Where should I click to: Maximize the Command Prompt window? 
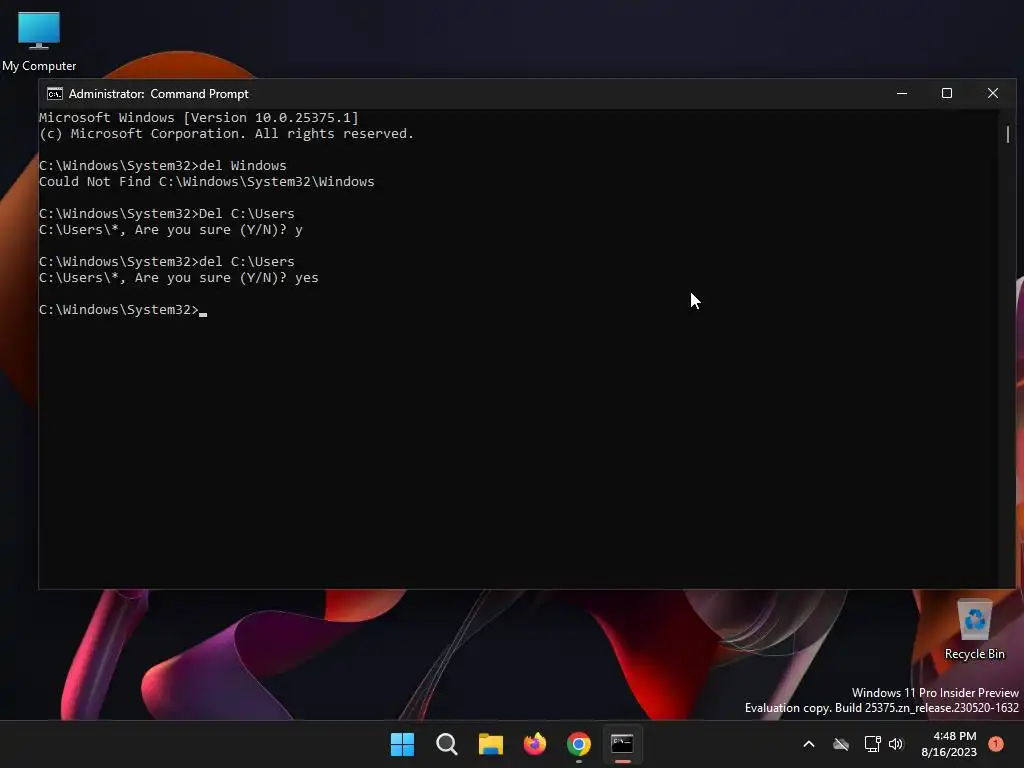(947, 93)
